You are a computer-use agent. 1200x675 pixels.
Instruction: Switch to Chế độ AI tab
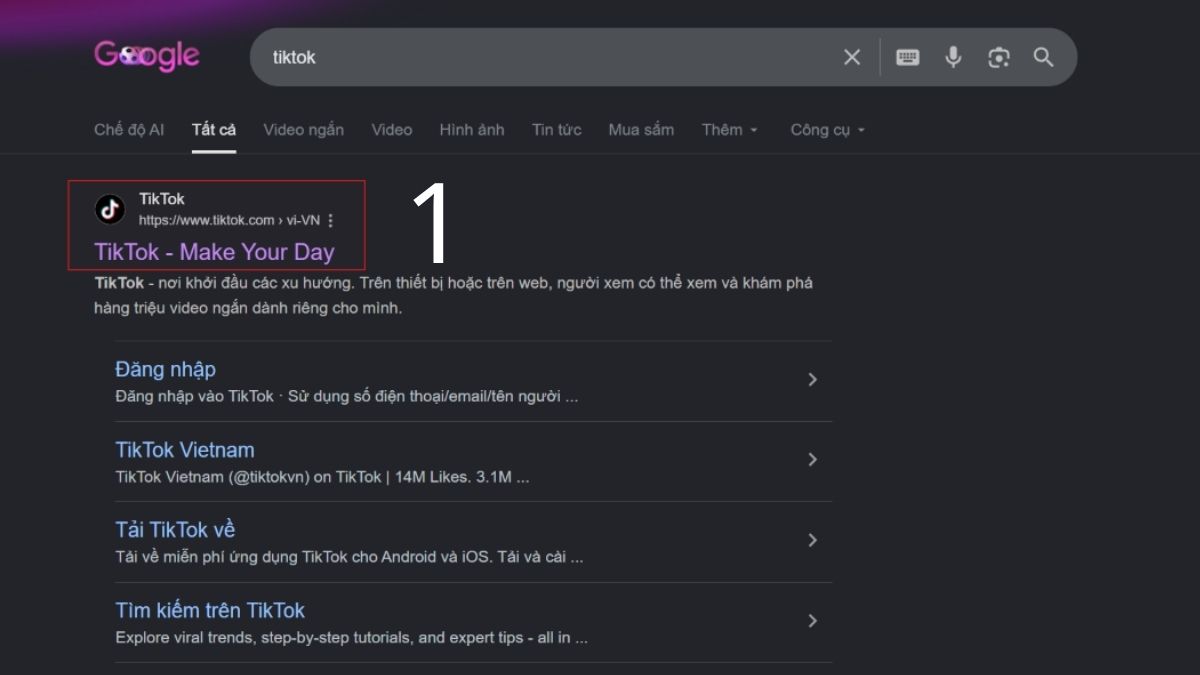(129, 129)
